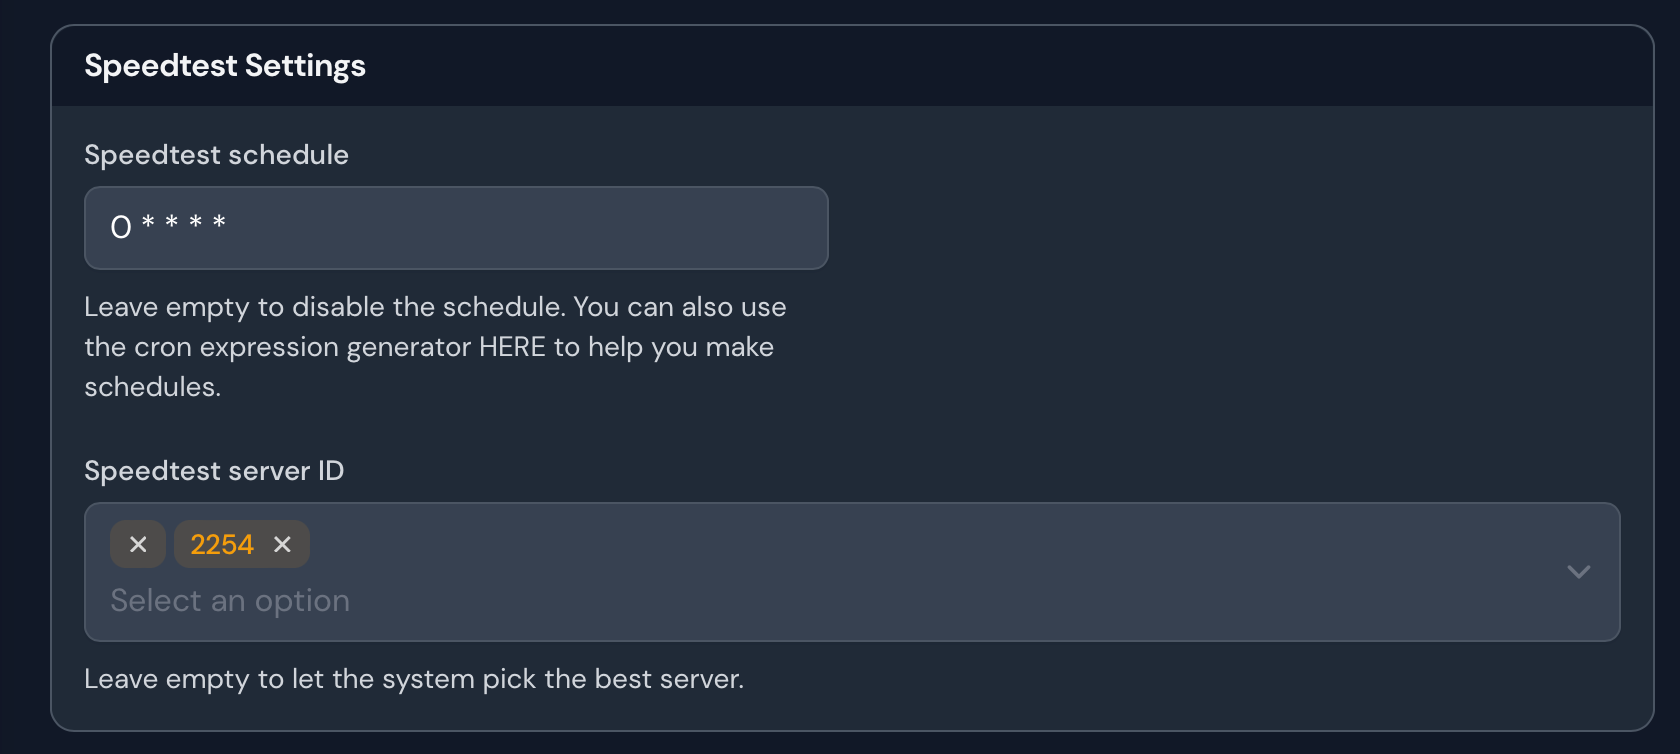Click the word 'schedules.' in helper text
Image resolution: width=1680 pixels, height=754 pixels.
click(152, 387)
